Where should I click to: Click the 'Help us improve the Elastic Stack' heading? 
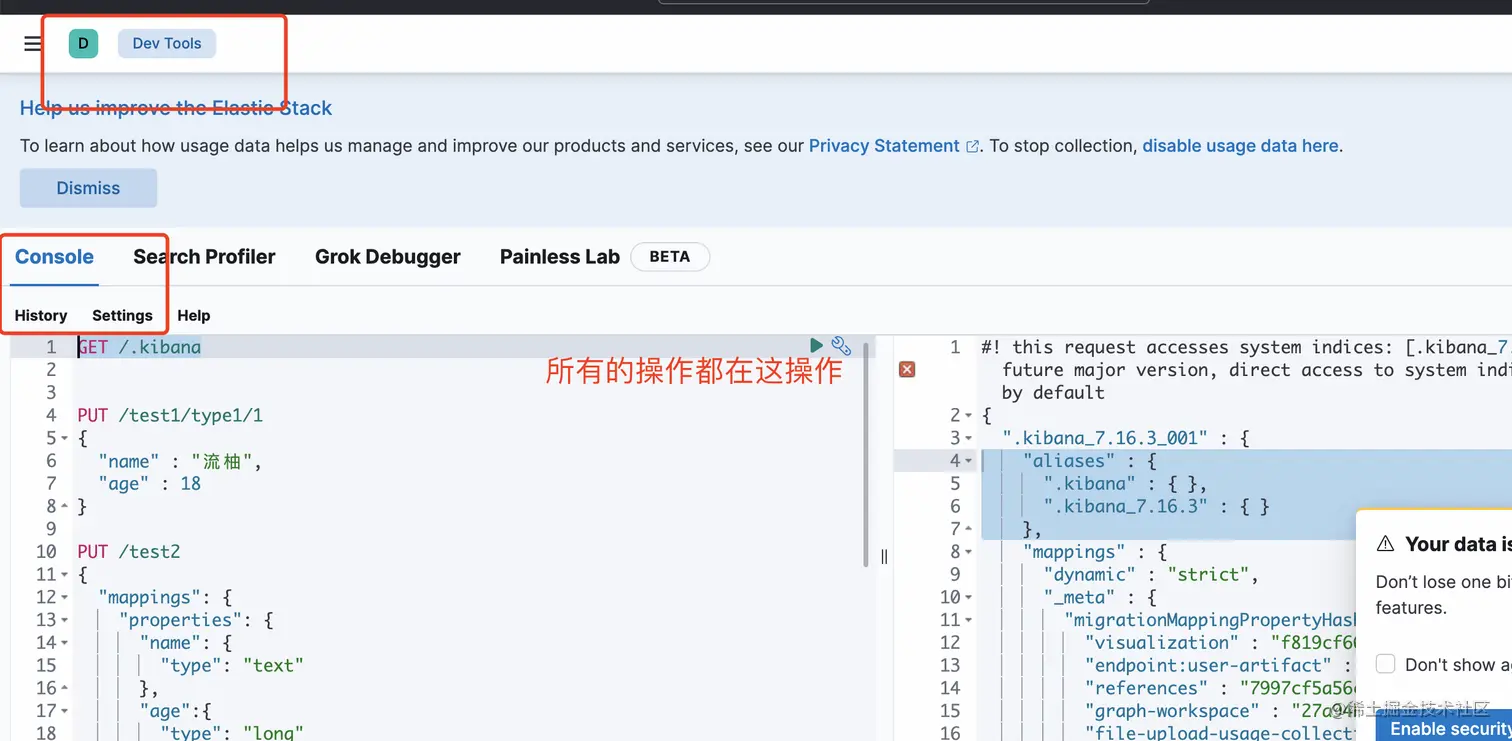(176, 108)
